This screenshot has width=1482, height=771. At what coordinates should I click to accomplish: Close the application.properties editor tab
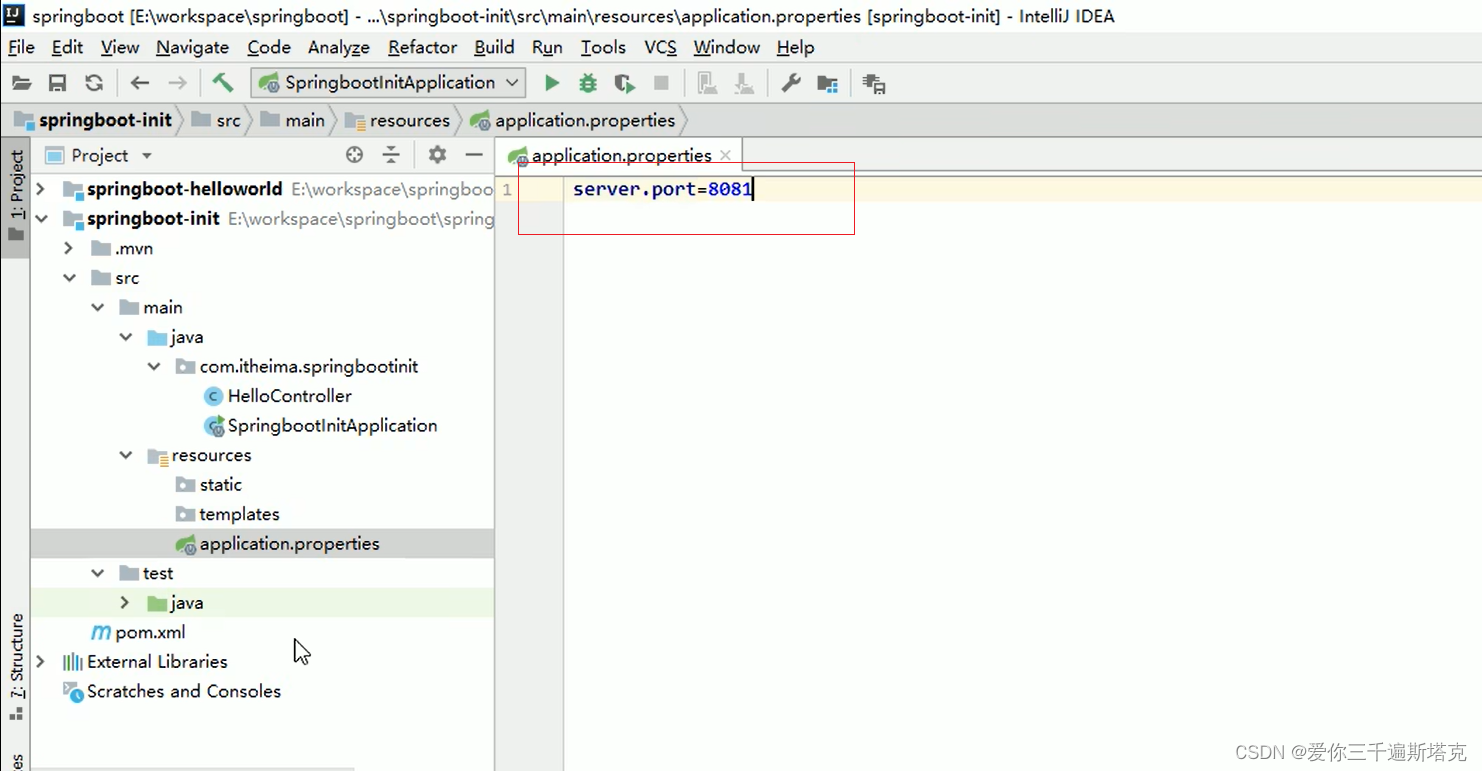click(x=725, y=155)
